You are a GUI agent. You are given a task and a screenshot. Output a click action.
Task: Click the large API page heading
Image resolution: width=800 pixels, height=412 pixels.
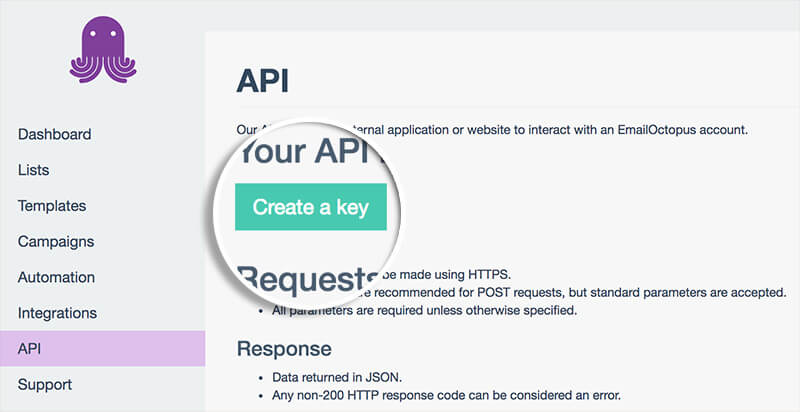263,81
